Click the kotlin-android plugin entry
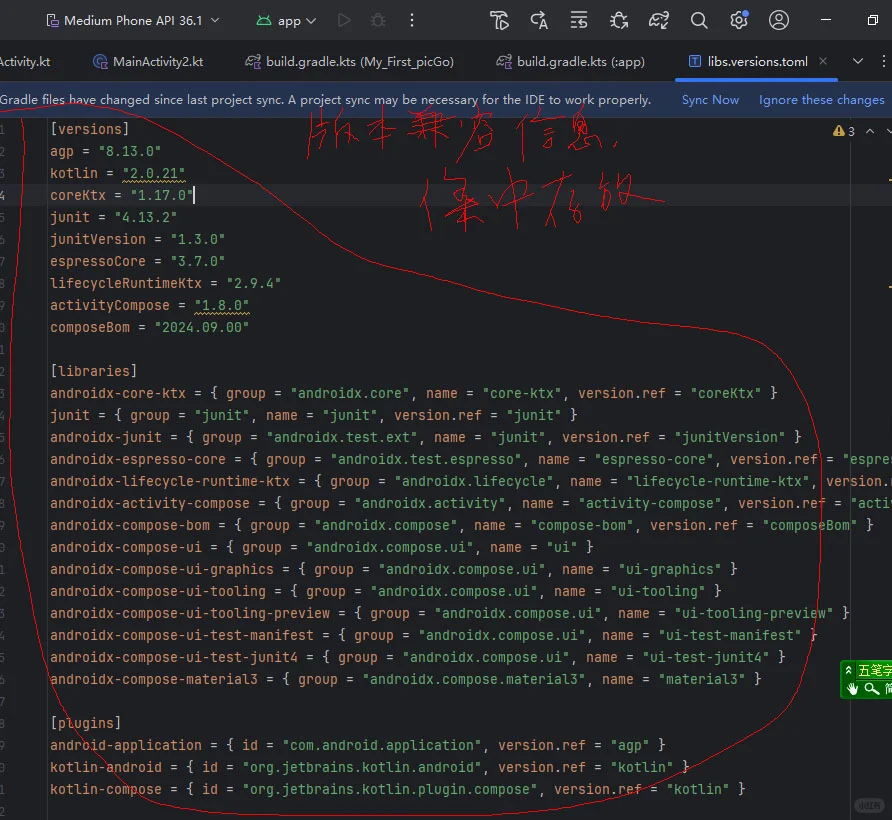Image resolution: width=892 pixels, height=820 pixels. [370, 767]
